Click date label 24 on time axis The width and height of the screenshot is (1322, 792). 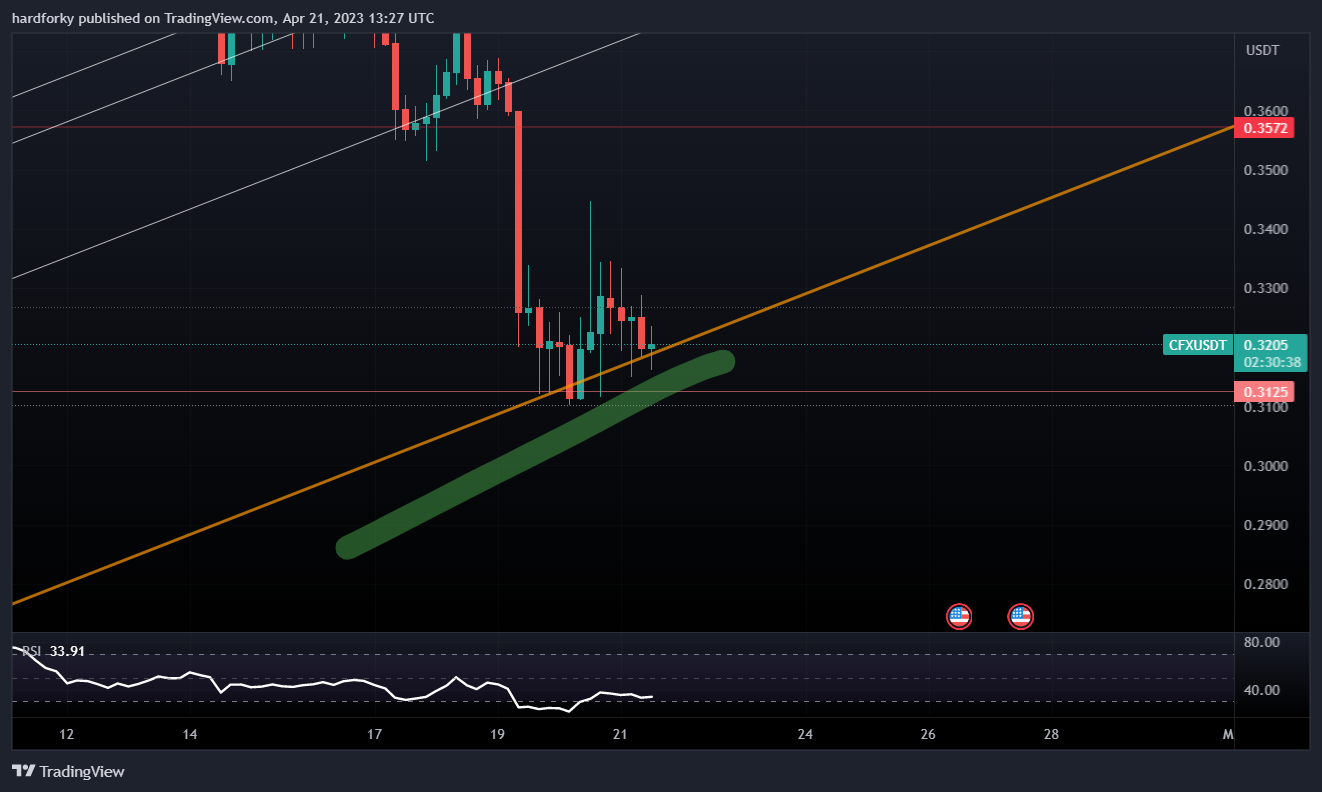(805, 734)
